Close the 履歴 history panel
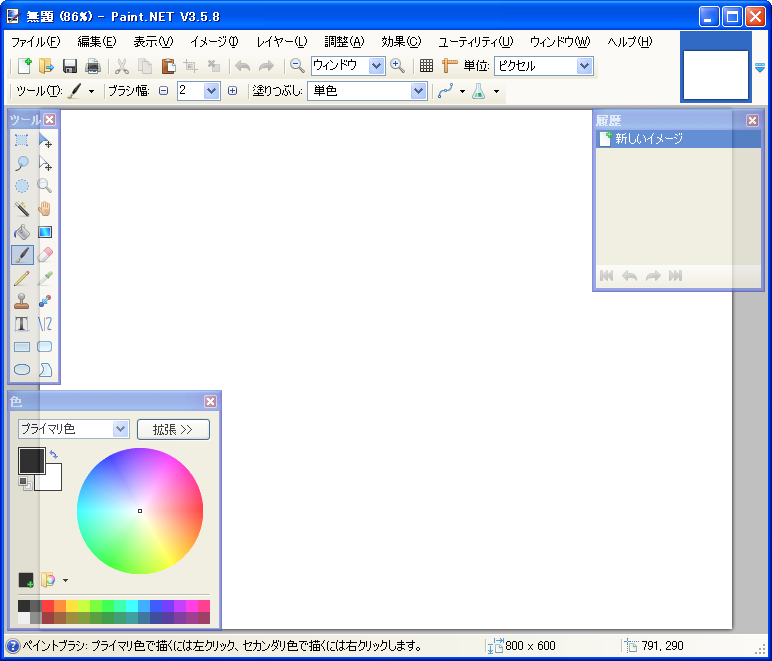Viewport: 772px width, 661px height. 752,121
